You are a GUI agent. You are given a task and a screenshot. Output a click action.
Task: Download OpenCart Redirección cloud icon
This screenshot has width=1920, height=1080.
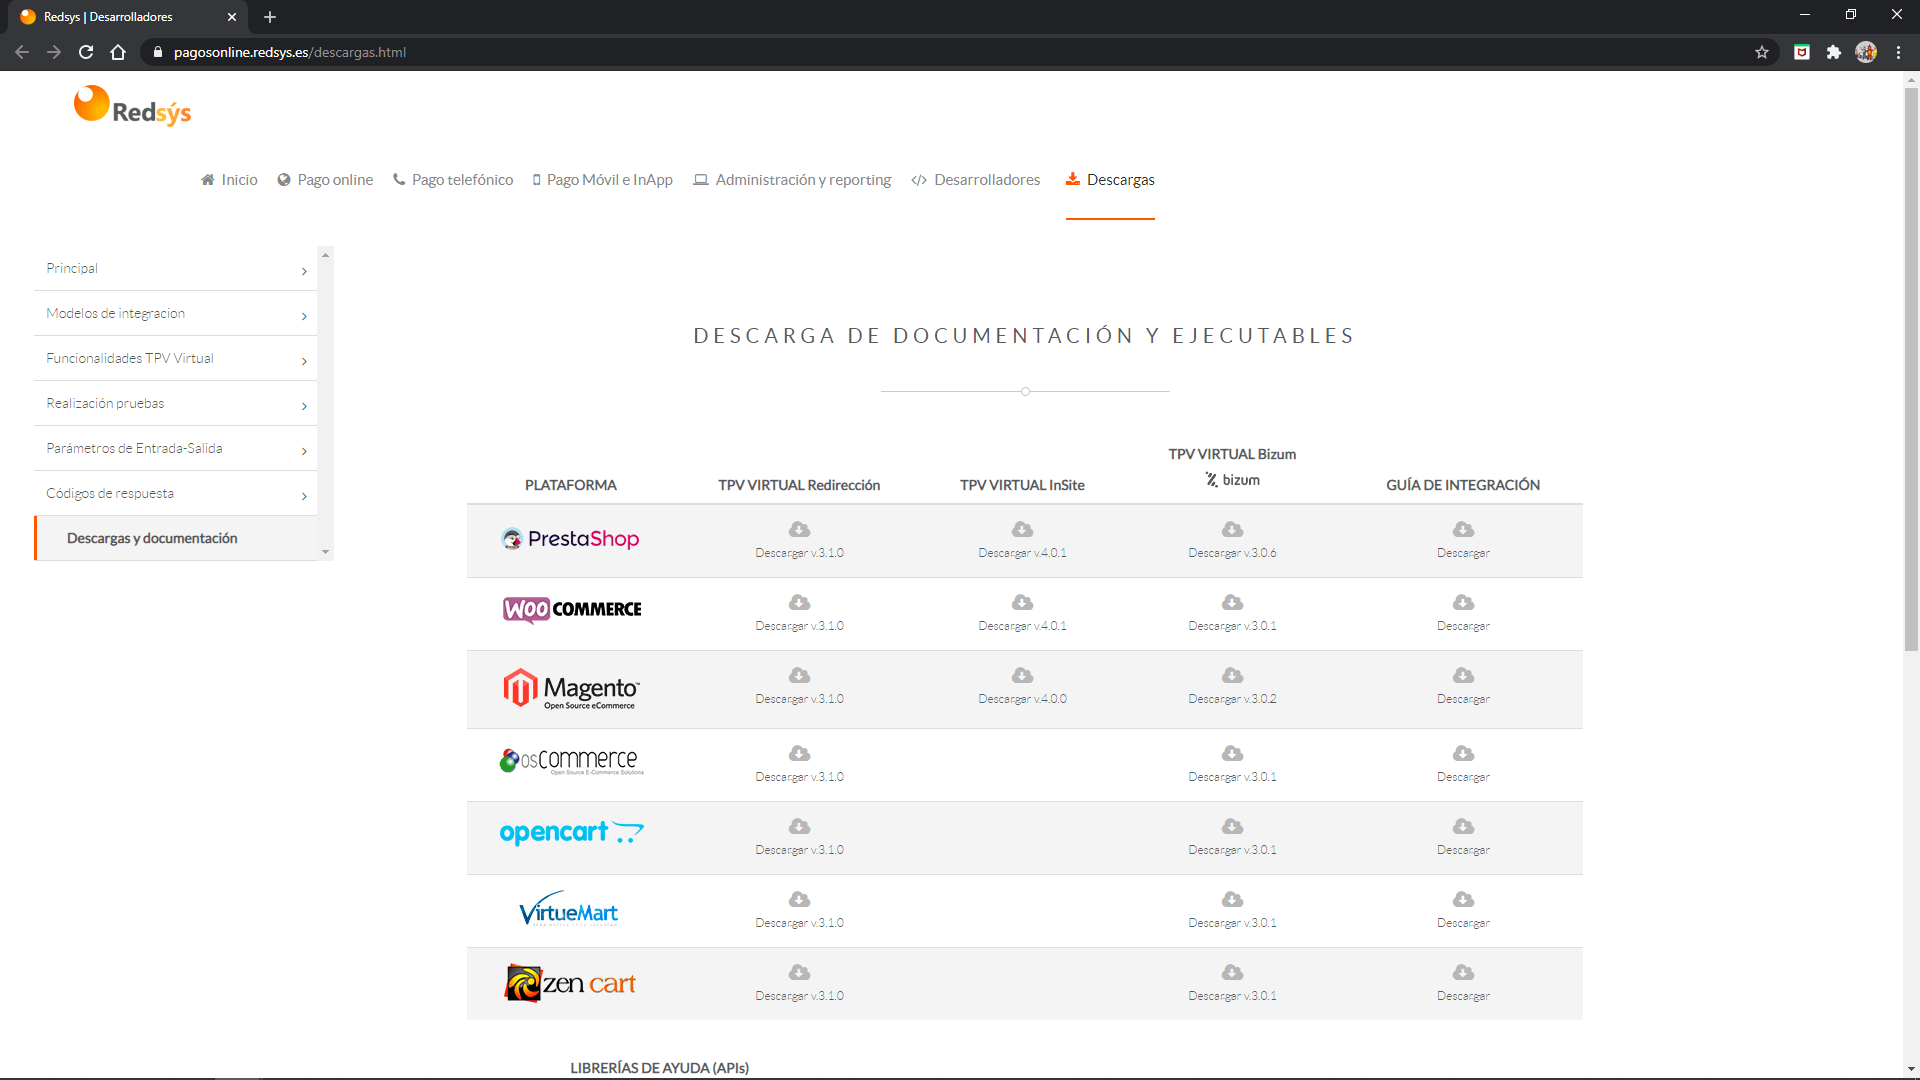[799, 826]
